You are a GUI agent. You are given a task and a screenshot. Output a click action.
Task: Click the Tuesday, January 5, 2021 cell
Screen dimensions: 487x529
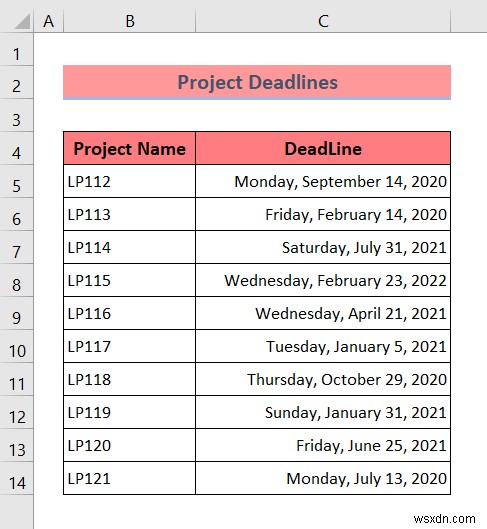point(323,346)
